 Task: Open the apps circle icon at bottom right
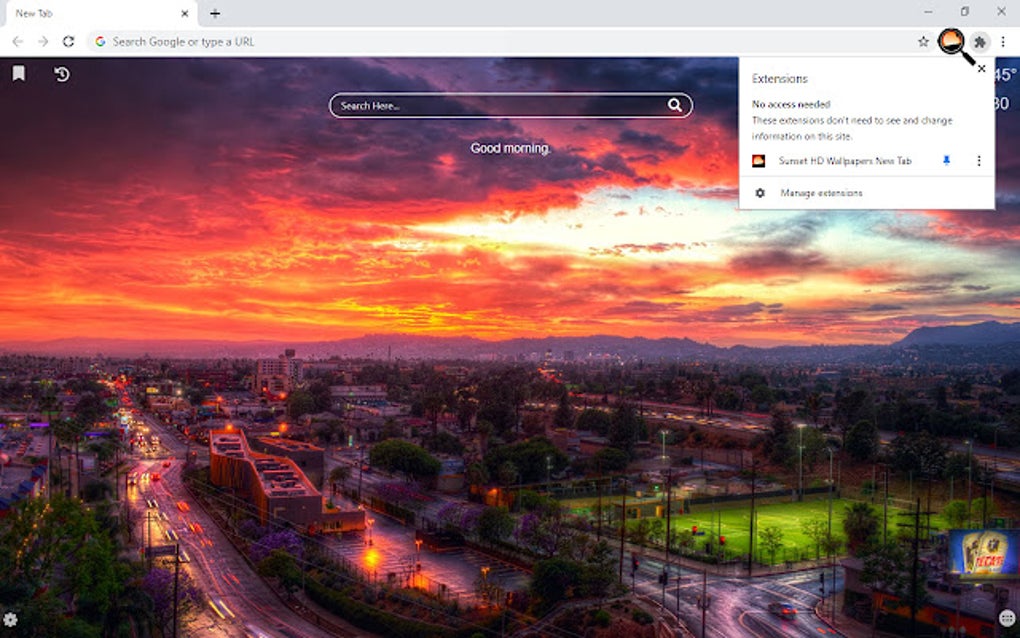(x=1007, y=618)
